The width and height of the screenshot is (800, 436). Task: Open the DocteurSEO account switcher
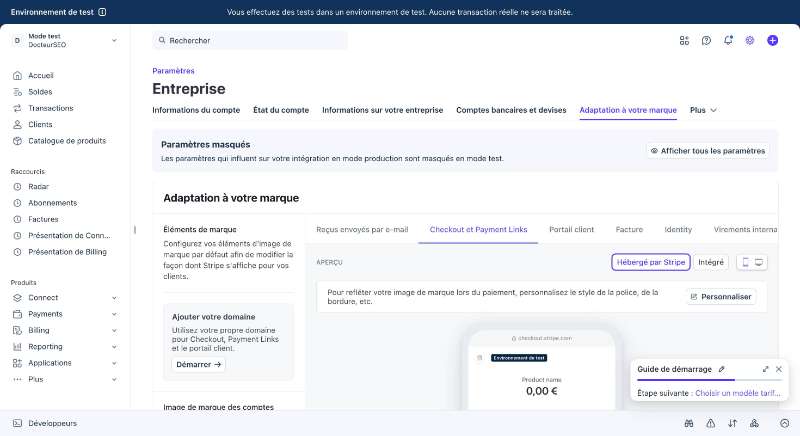pyautogui.click(x=65, y=40)
